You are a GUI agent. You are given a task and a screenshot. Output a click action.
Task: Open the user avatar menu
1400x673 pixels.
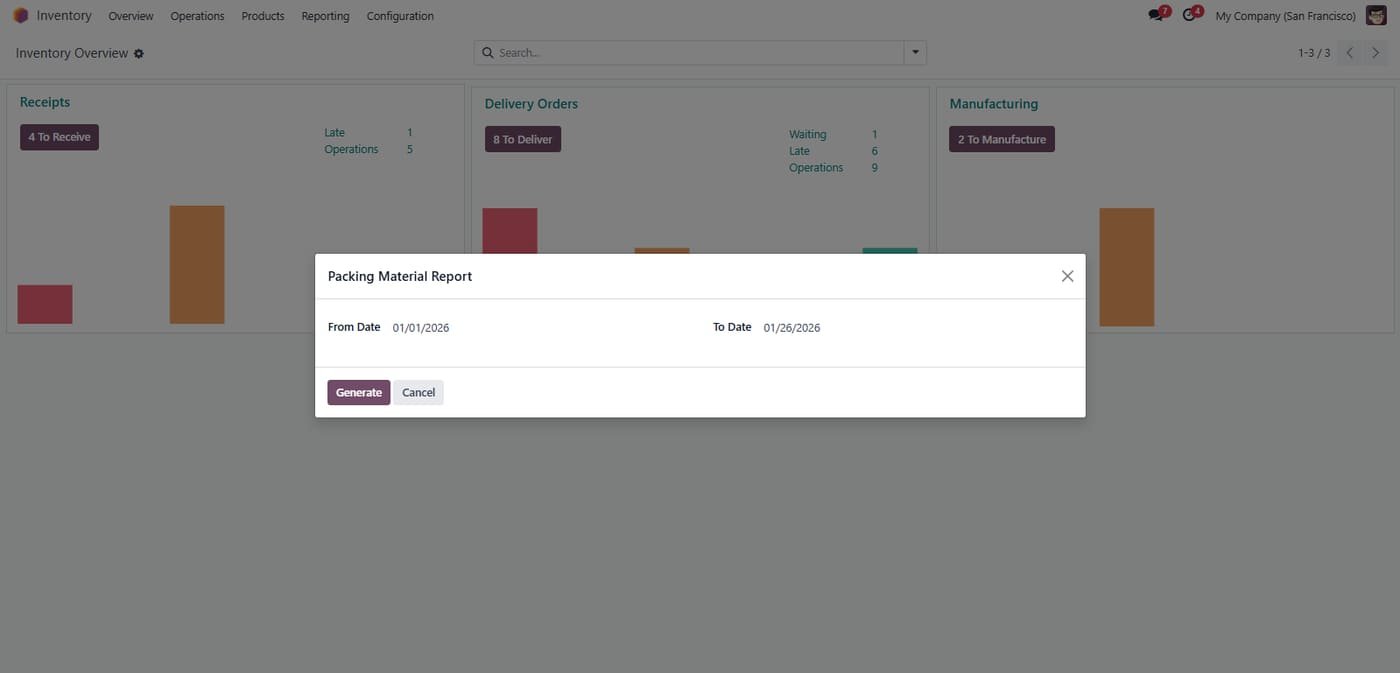[1376, 16]
